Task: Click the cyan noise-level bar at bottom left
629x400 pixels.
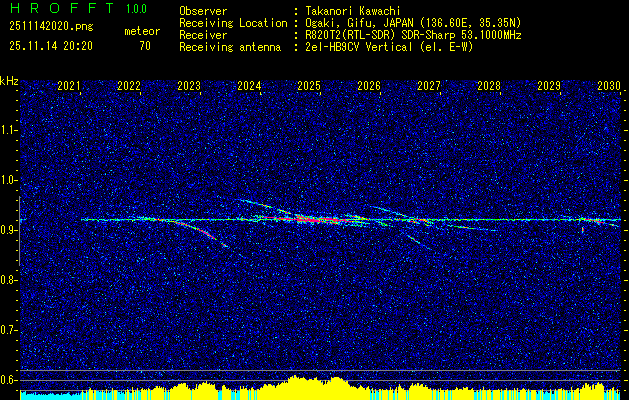Action: (50, 396)
